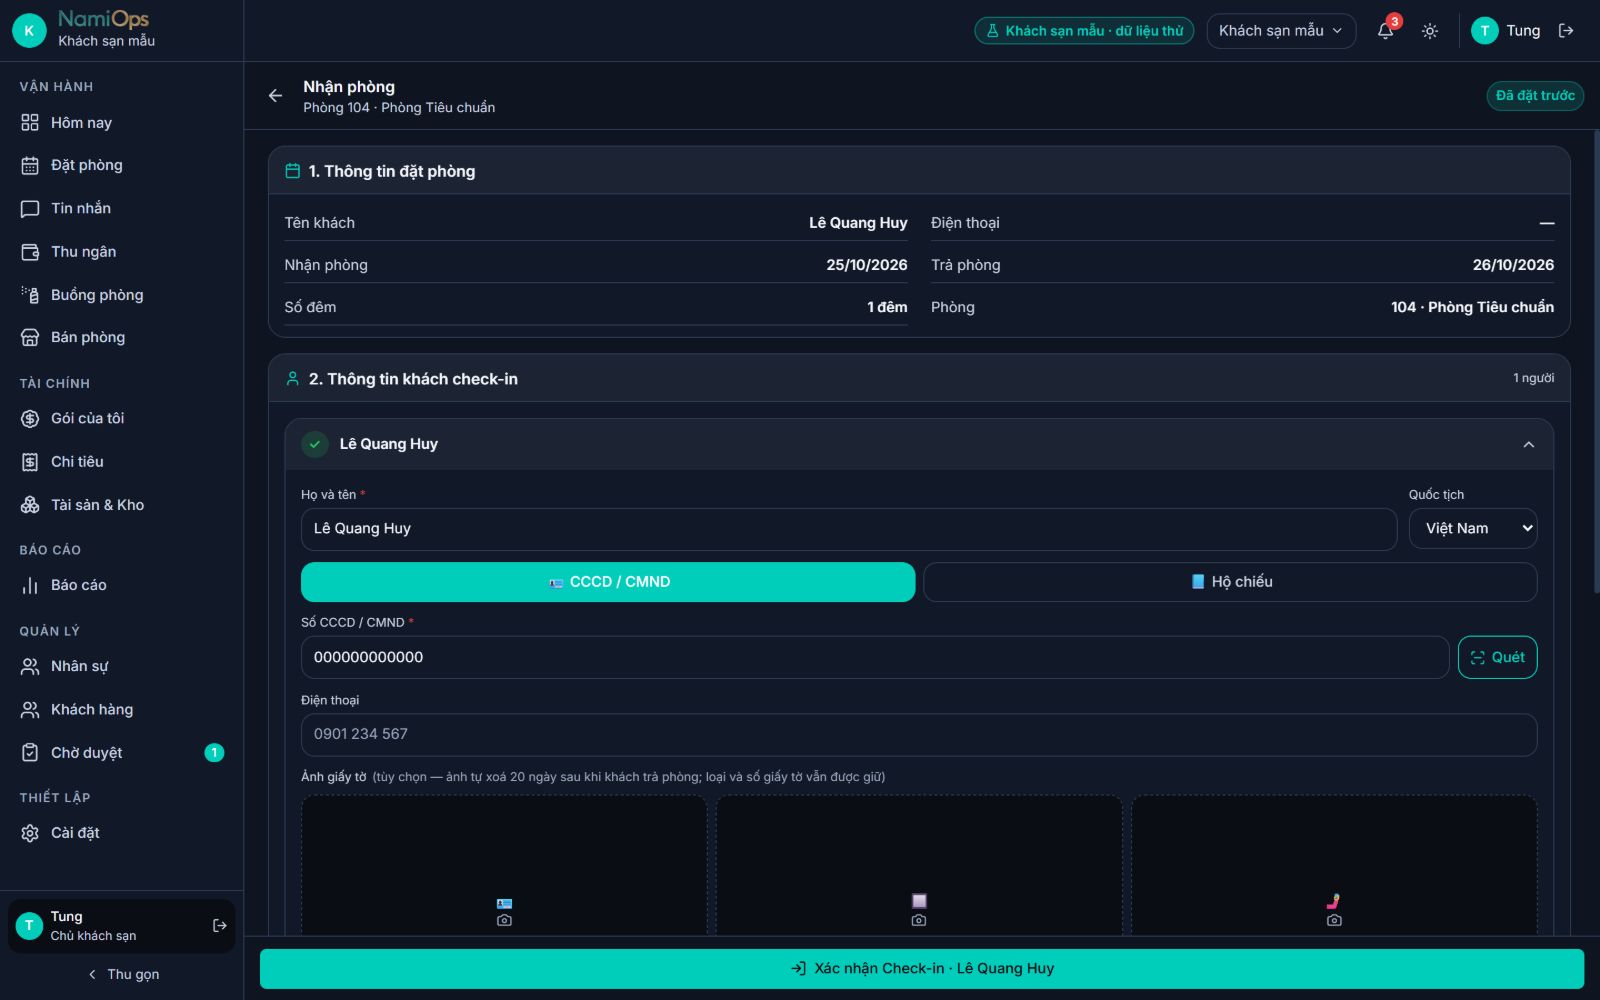Open Nhân sự management
This screenshot has height=1000, width=1600.
[121, 666]
